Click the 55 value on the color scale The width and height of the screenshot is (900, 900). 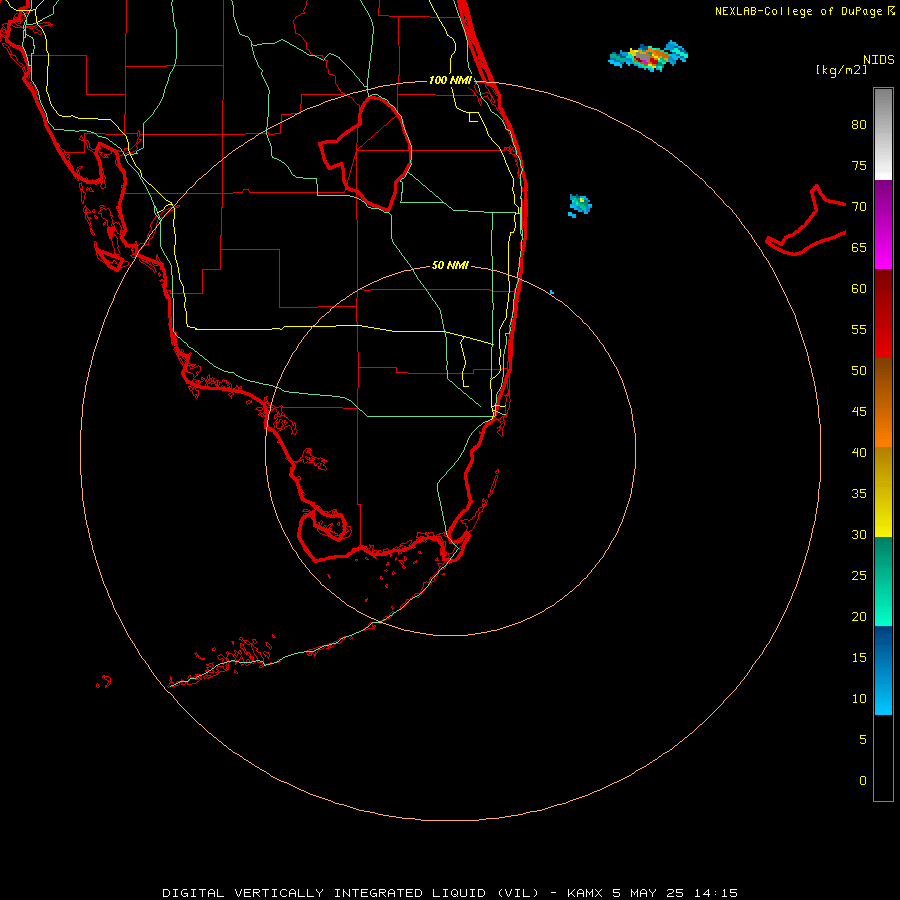tap(859, 329)
